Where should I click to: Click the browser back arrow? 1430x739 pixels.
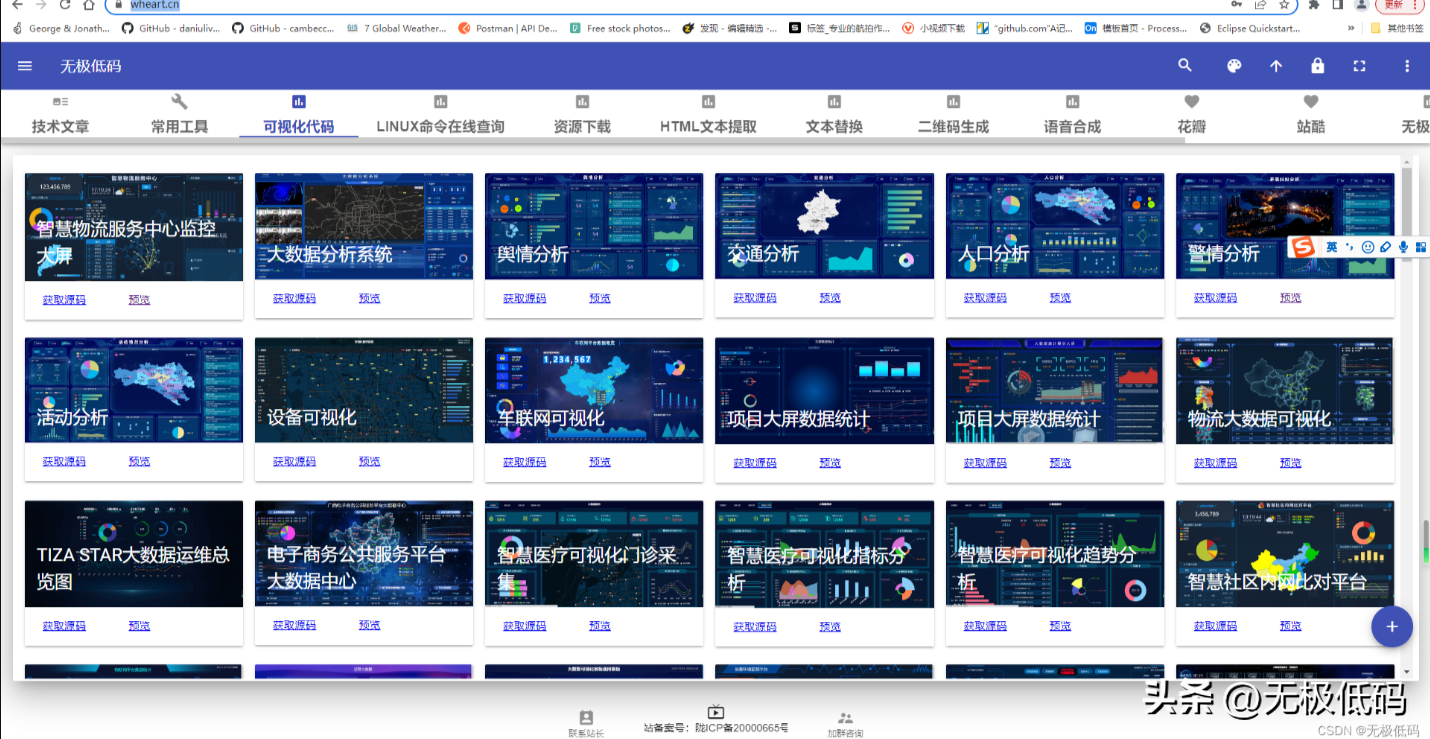click(17, 5)
